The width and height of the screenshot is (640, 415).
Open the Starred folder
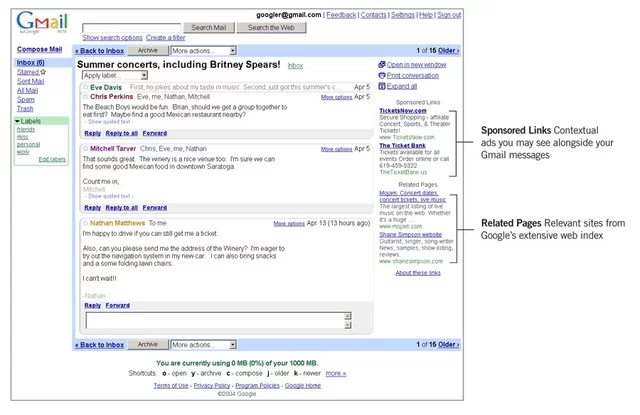(x=28, y=72)
